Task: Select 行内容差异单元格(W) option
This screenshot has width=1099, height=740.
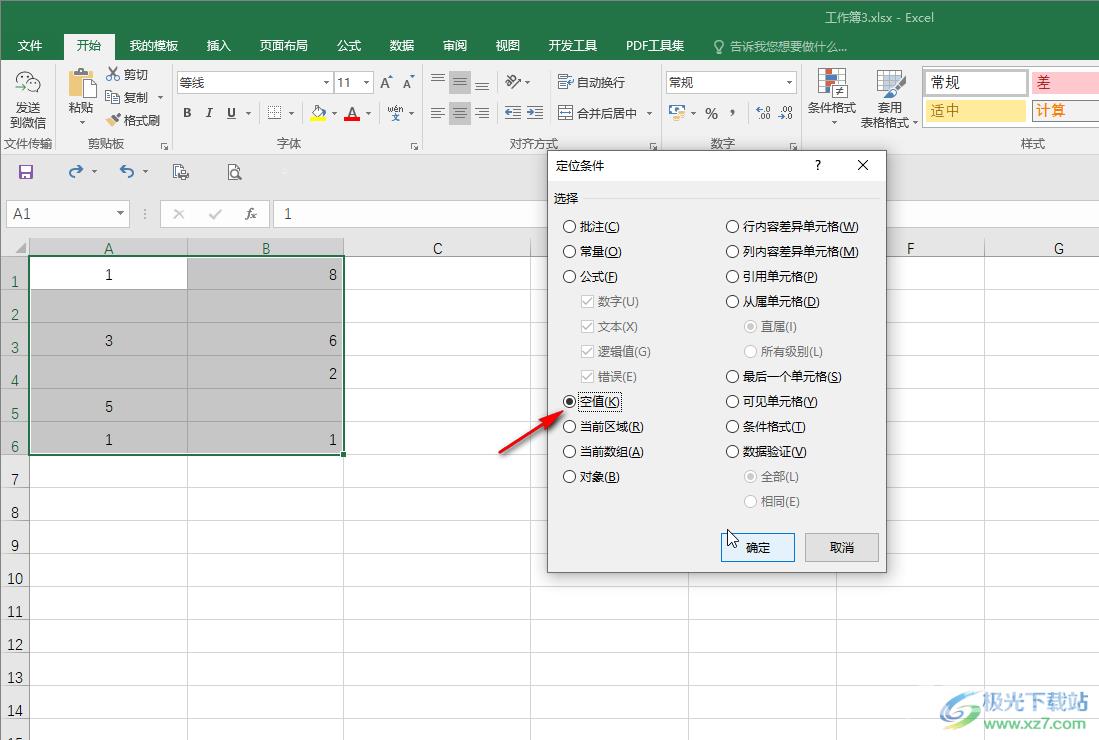Action: [x=792, y=226]
